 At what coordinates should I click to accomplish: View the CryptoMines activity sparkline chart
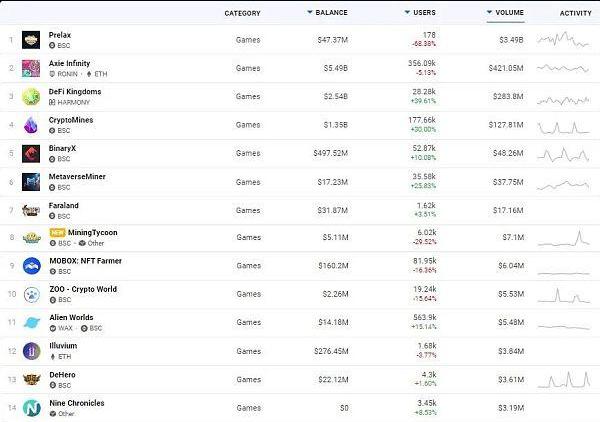click(563, 128)
